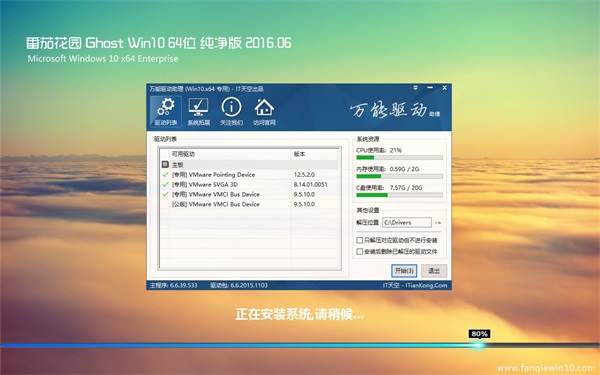Click the arrow next to extract path
600x375 pixels.
coord(438,222)
